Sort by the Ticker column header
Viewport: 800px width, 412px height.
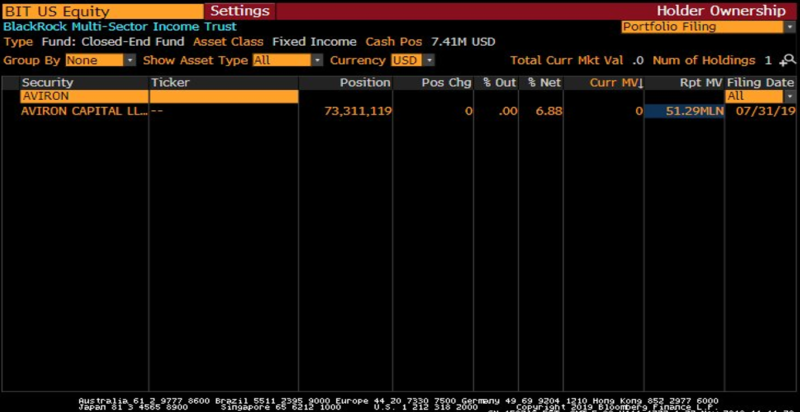click(223, 83)
